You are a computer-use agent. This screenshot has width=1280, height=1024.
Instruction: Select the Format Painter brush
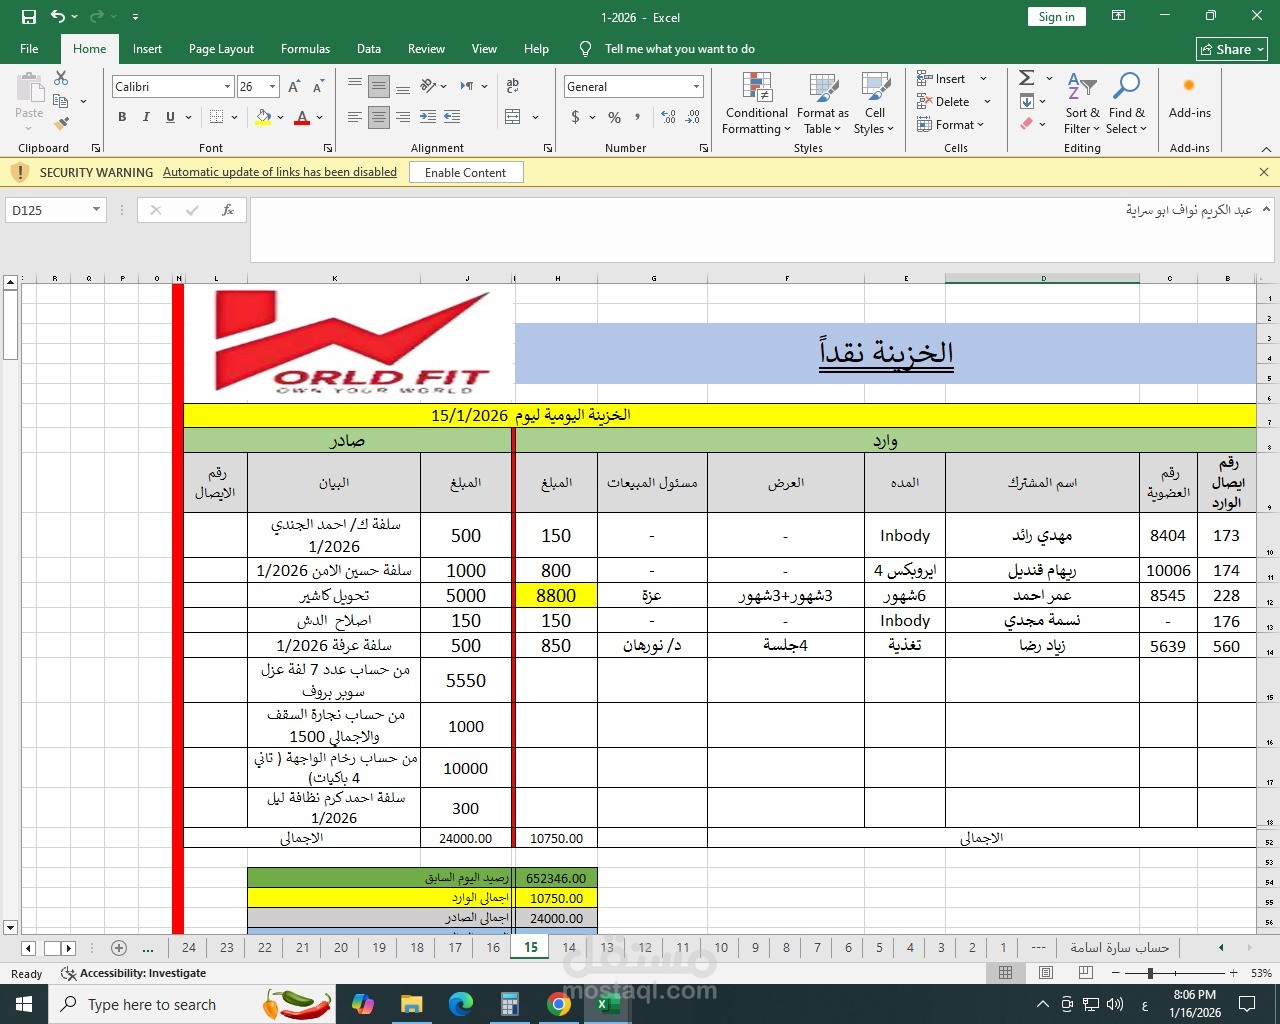[x=61, y=124]
